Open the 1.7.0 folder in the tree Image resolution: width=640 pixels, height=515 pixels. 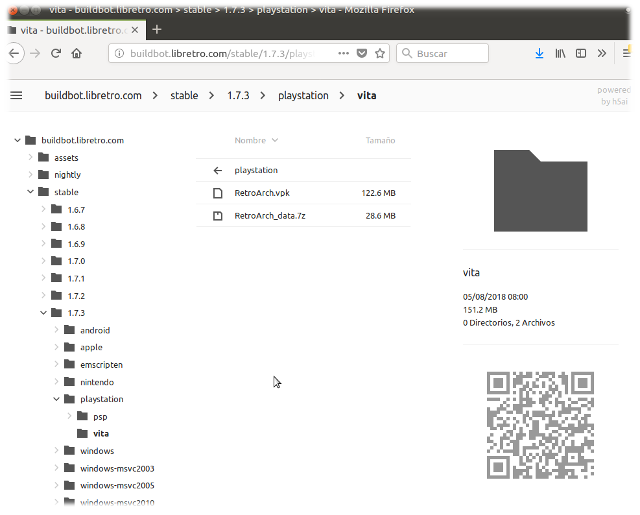pyautogui.click(x=76, y=261)
